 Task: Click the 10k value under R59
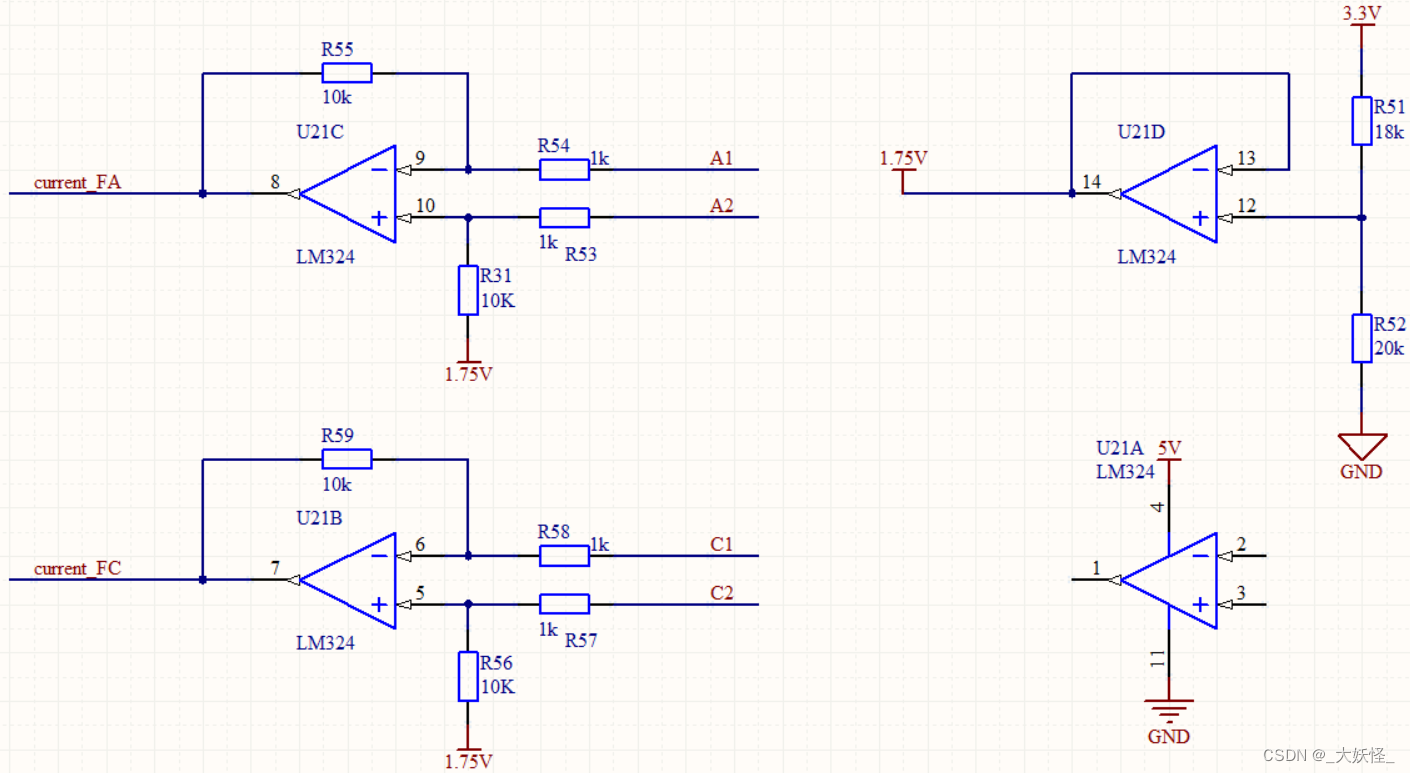click(x=337, y=484)
